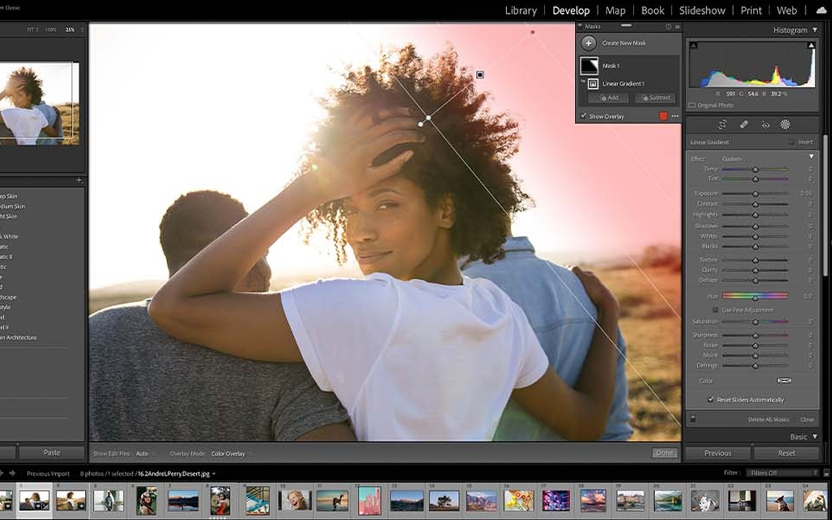
Task: Select the Crop Overlay tool icon
Action: click(x=723, y=125)
